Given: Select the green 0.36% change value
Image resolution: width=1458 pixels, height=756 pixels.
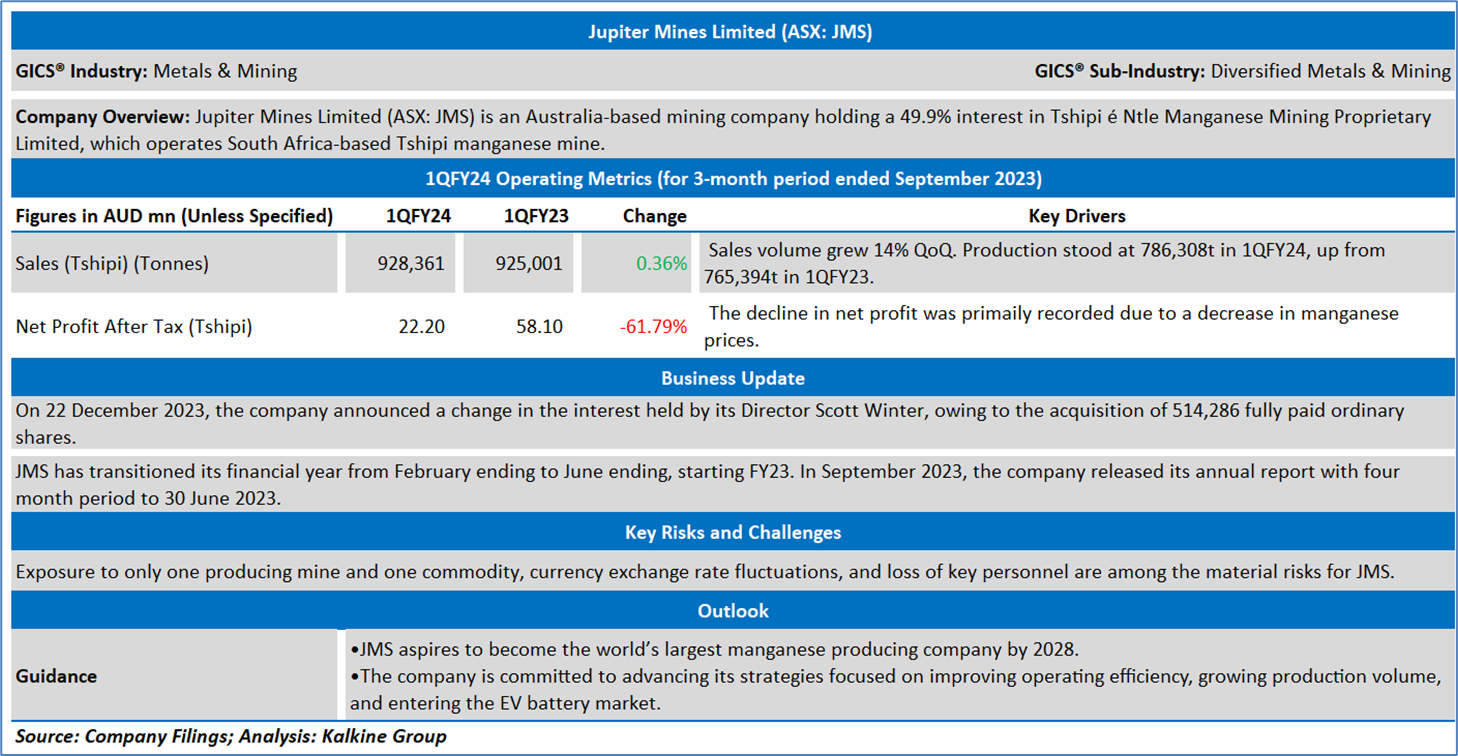Looking at the screenshot, I should pyautogui.click(x=662, y=264).
